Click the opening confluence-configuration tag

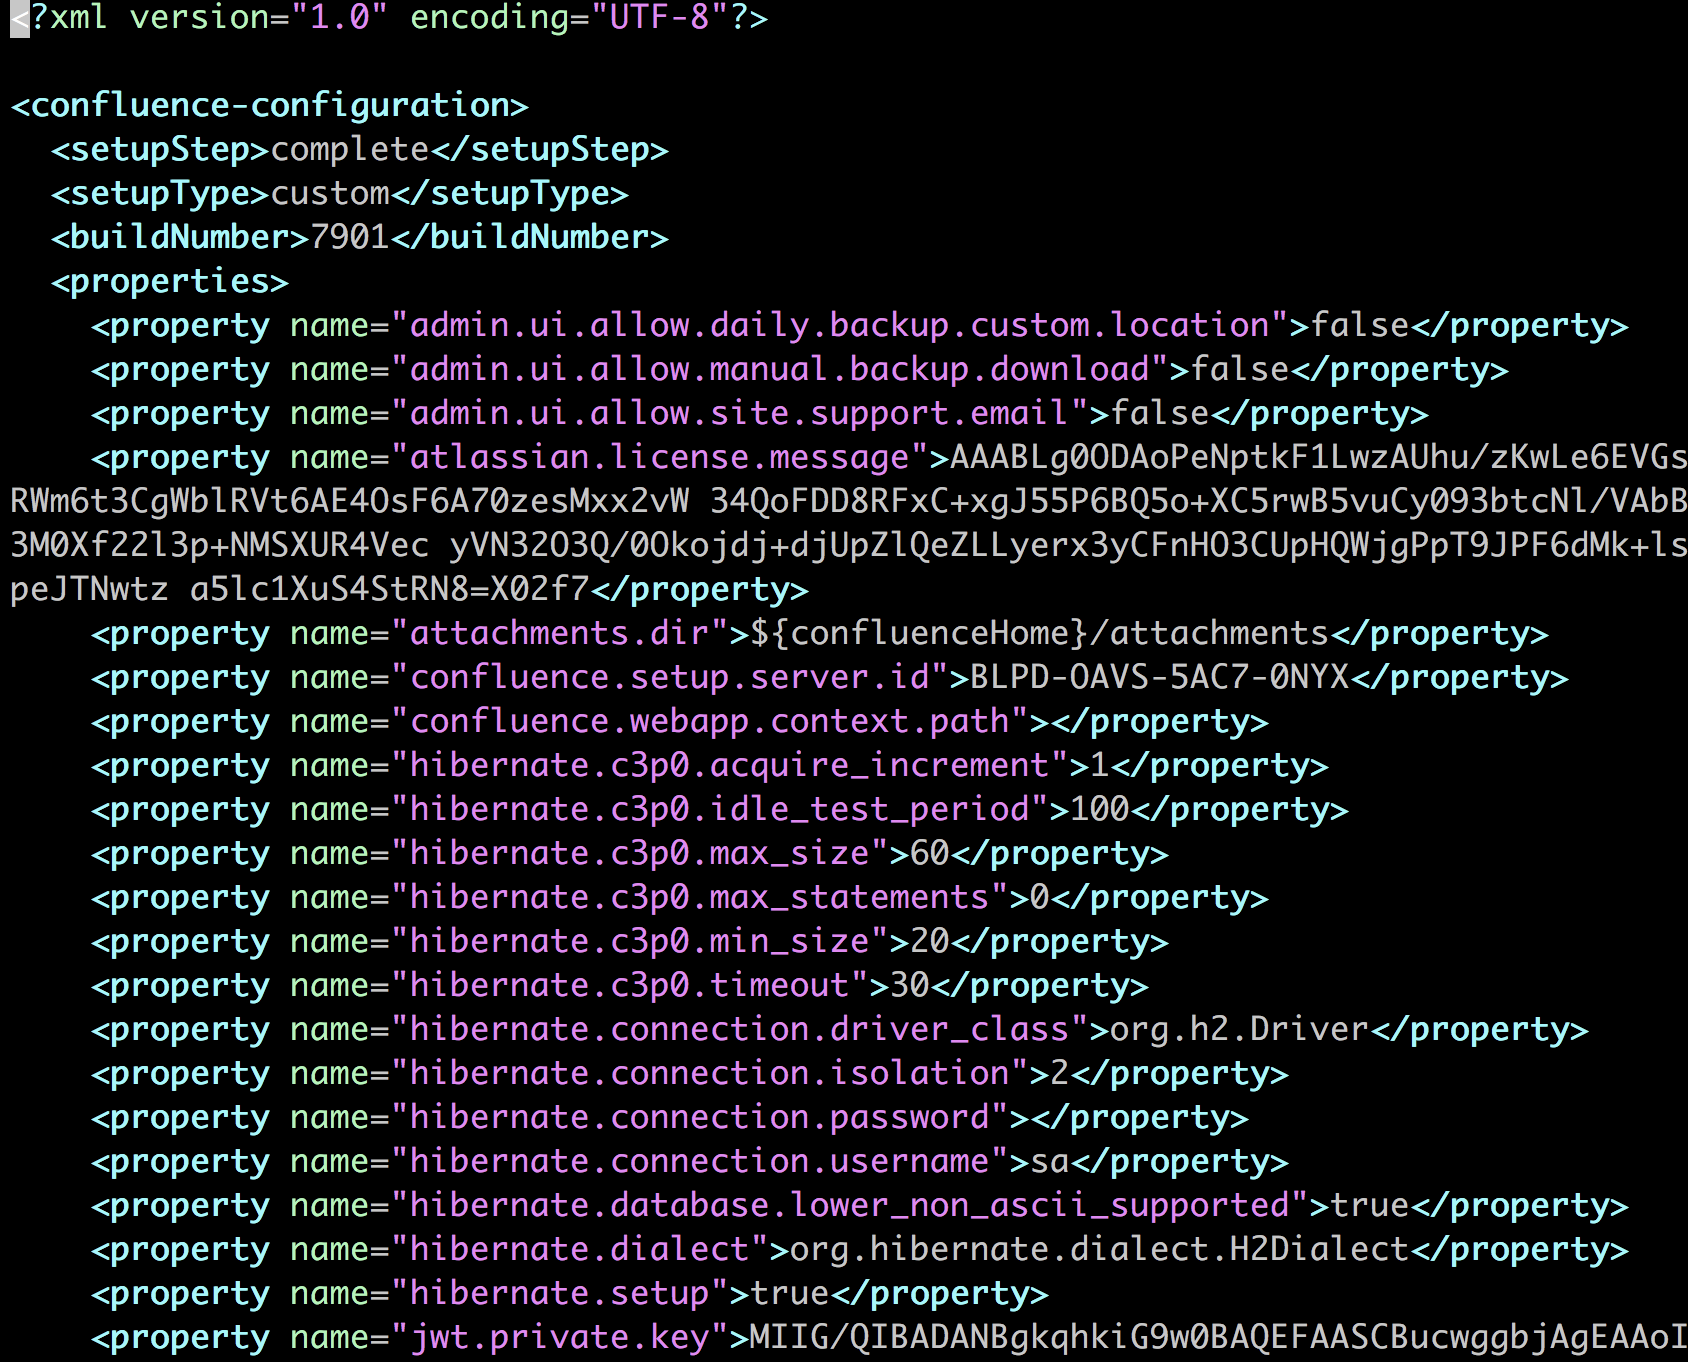point(269,105)
